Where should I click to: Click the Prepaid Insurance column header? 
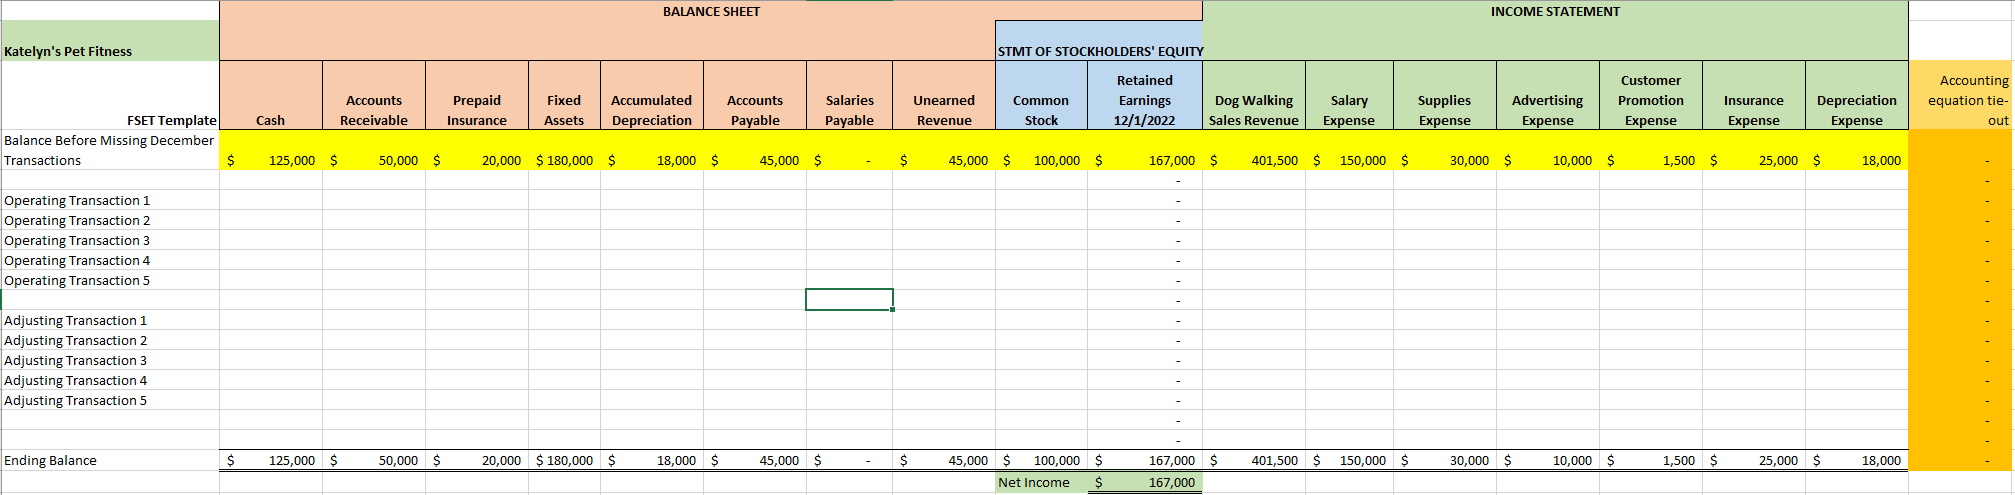[477, 95]
